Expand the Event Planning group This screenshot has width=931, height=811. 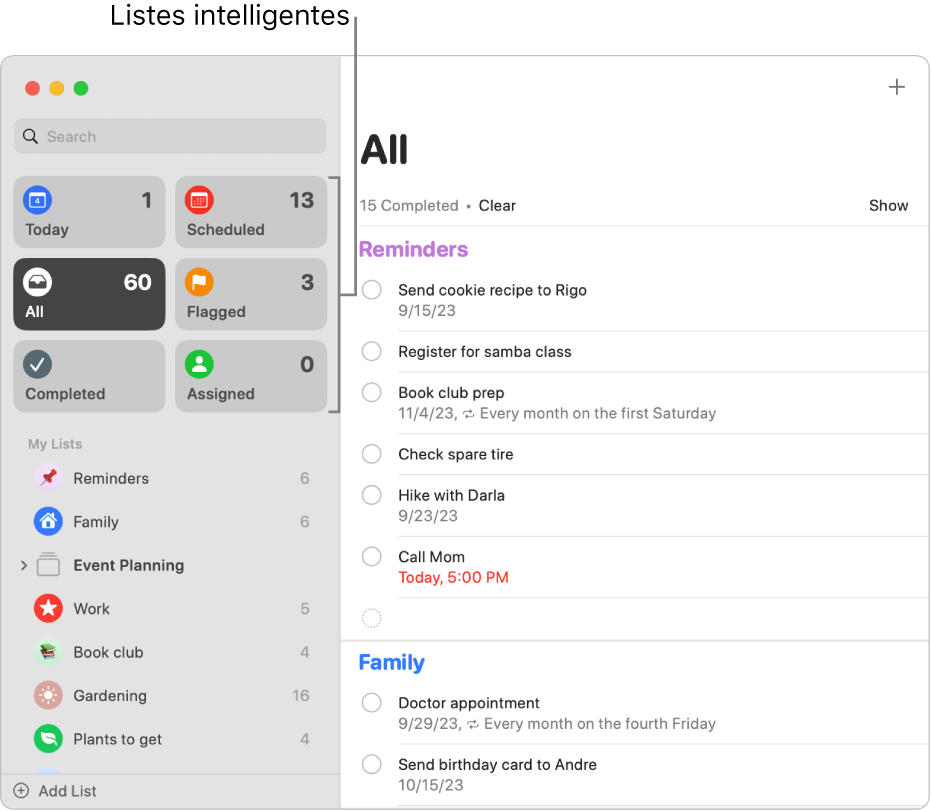click(x=24, y=566)
